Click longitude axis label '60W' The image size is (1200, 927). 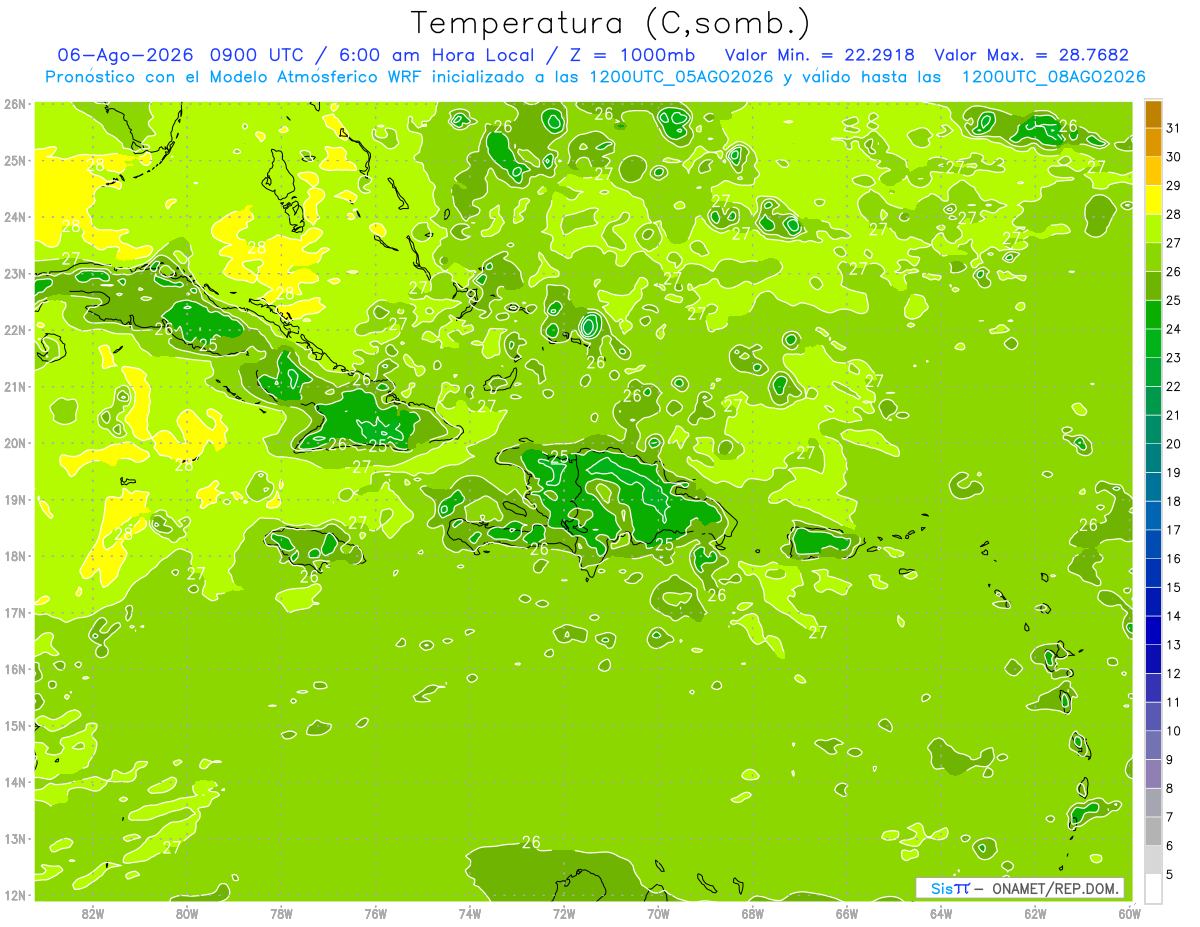point(1129,913)
